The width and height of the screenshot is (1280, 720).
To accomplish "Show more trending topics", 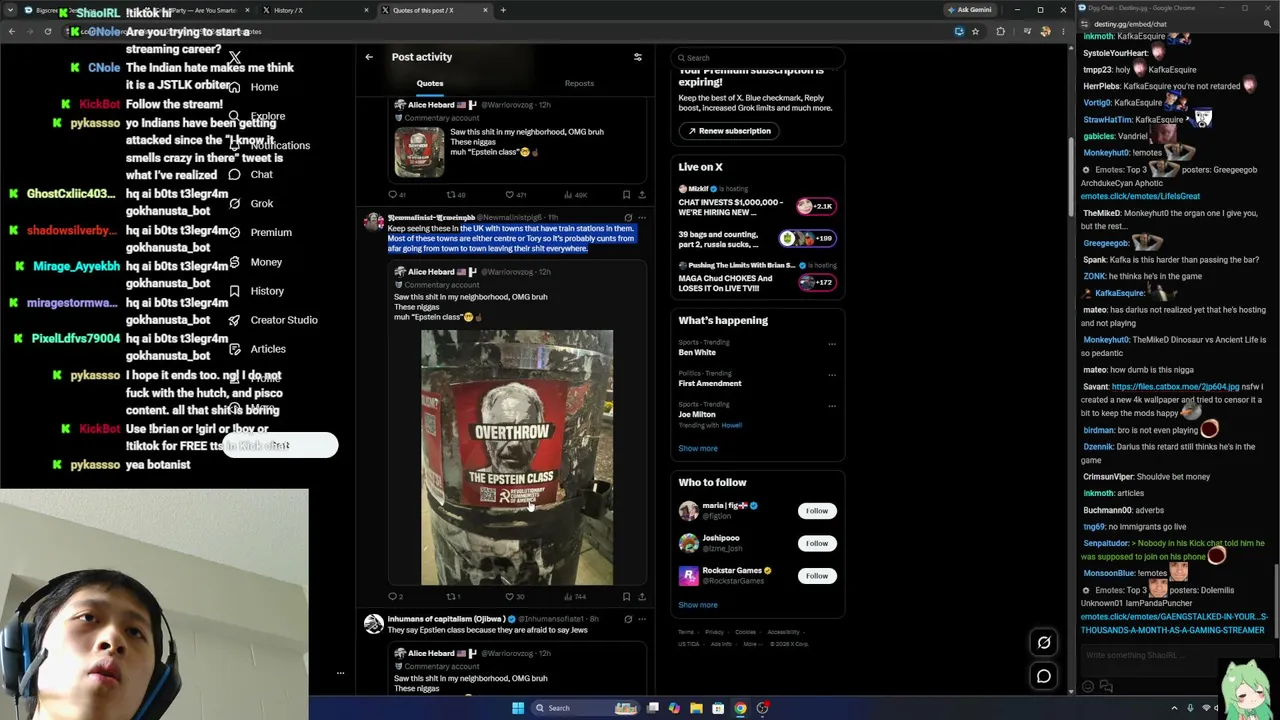I will point(698,448).
